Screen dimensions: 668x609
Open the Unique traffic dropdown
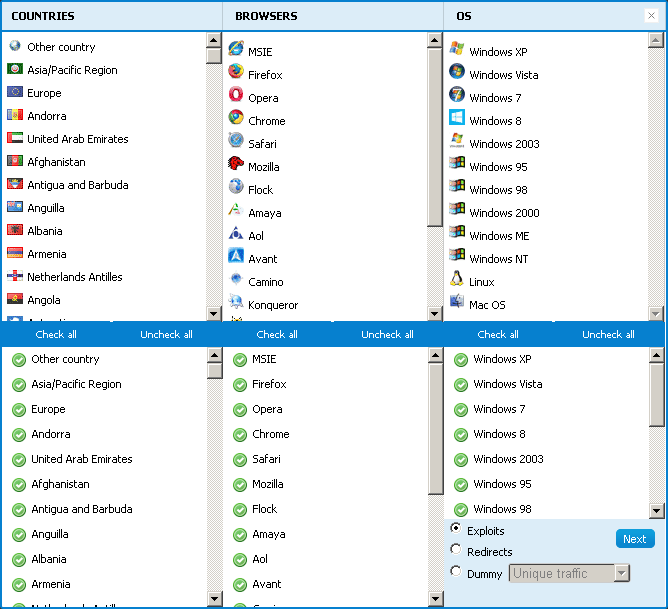(569, 573)
